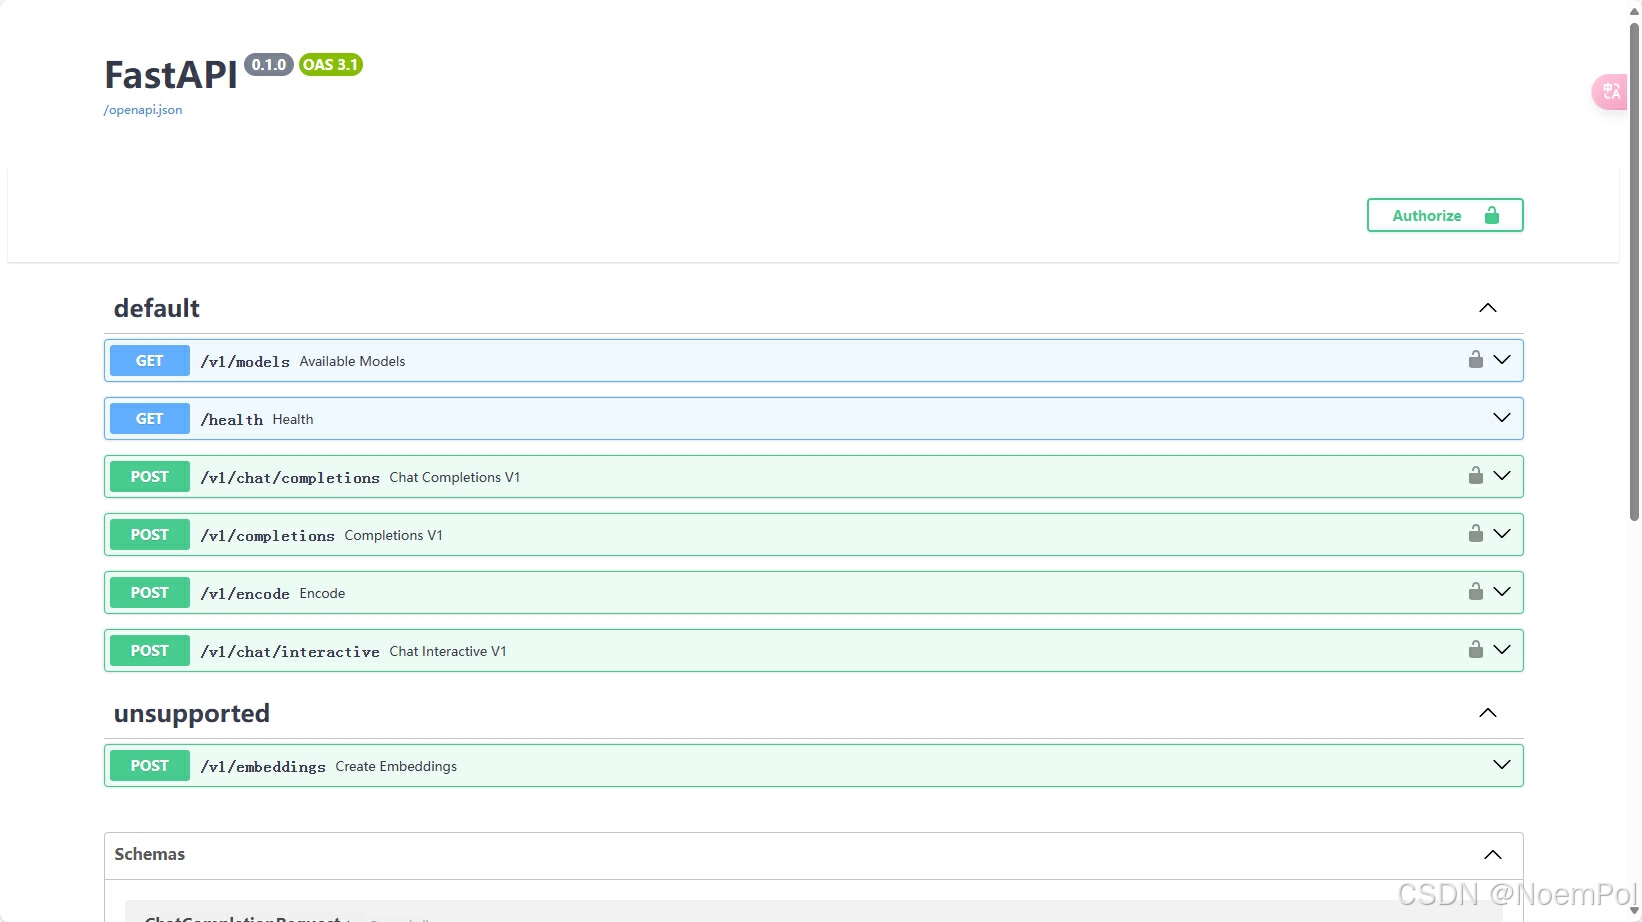Click the 'Create Embeddings' description
Image resolution: width=1642 pixels, height=922 pixels.
(396, 767)
